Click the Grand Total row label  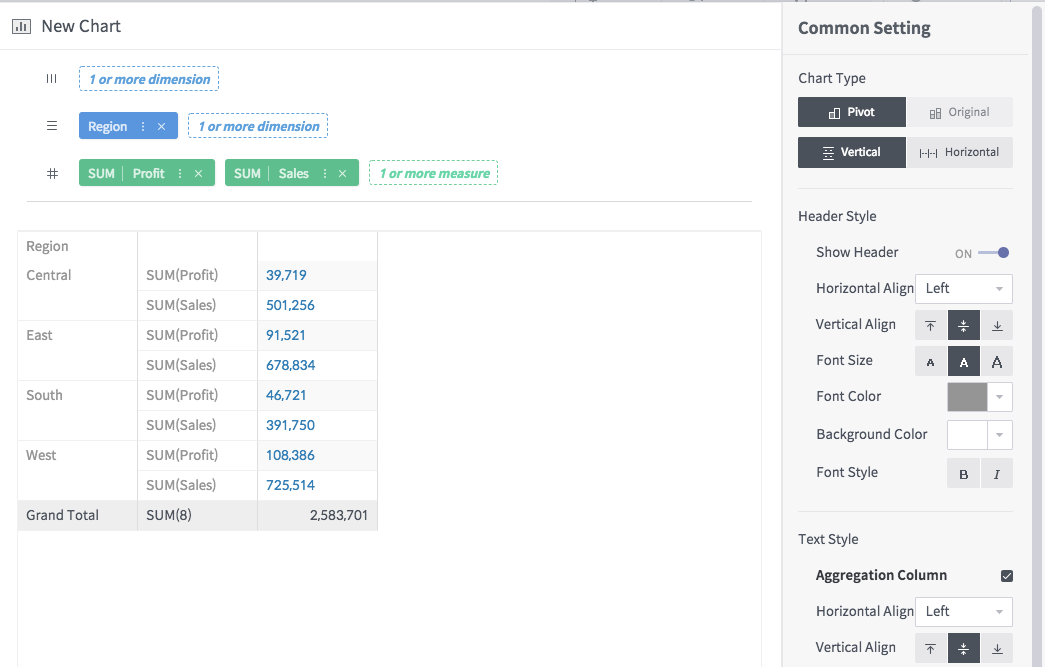63,515
